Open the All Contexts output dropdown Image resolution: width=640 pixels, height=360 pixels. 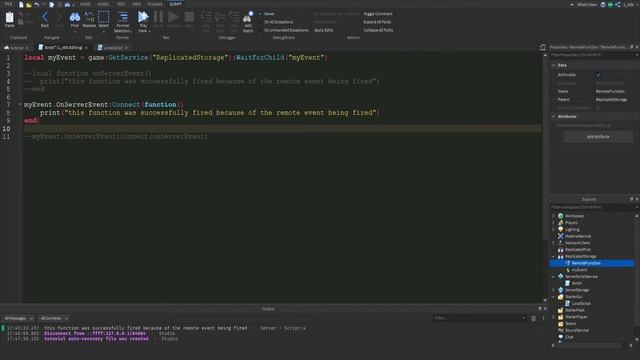[54, 318]
